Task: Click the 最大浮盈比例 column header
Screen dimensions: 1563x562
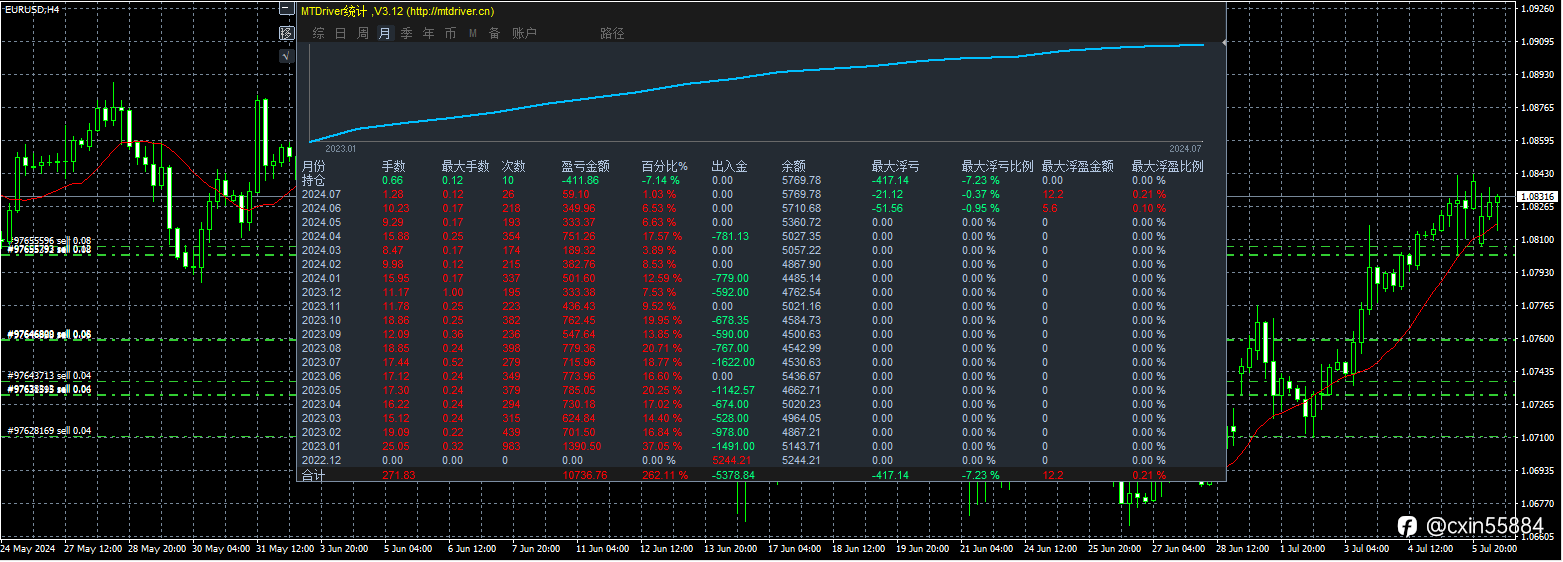Action: click(1167, 167)
